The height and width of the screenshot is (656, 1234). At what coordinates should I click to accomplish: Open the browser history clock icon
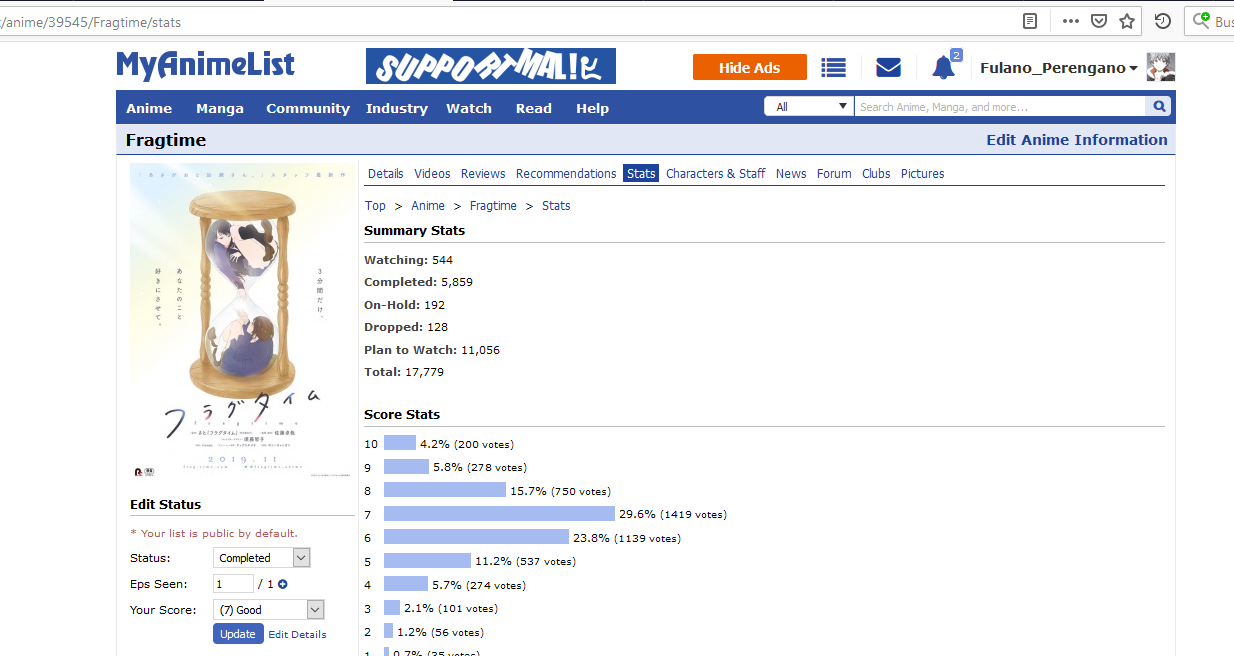pos(1162,21)
